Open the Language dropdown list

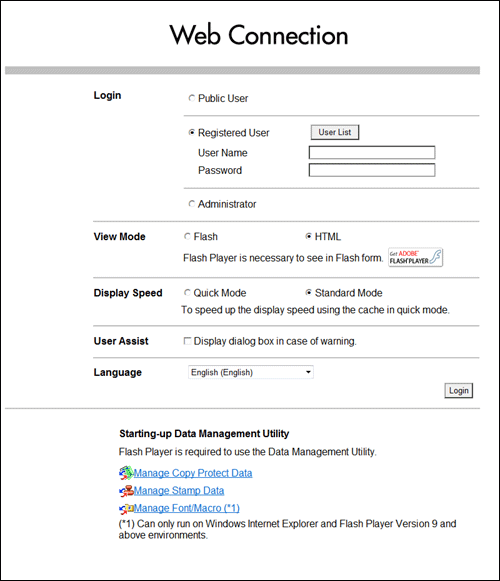[x=251, y=372]
